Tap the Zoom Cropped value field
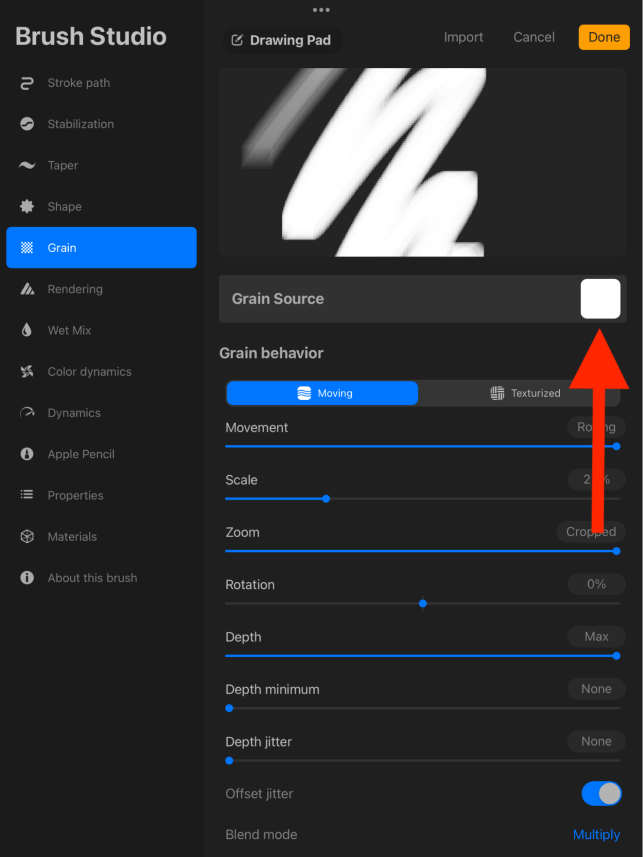This screenshot has height=857, width=643. pos(591,532)
